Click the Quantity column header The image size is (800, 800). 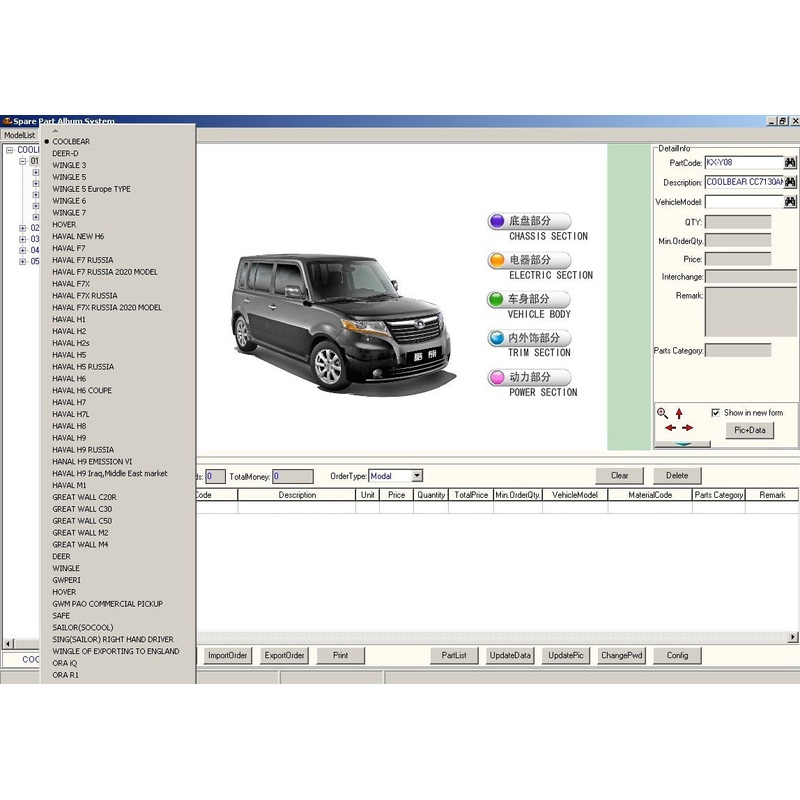click(x=431, y=495)
